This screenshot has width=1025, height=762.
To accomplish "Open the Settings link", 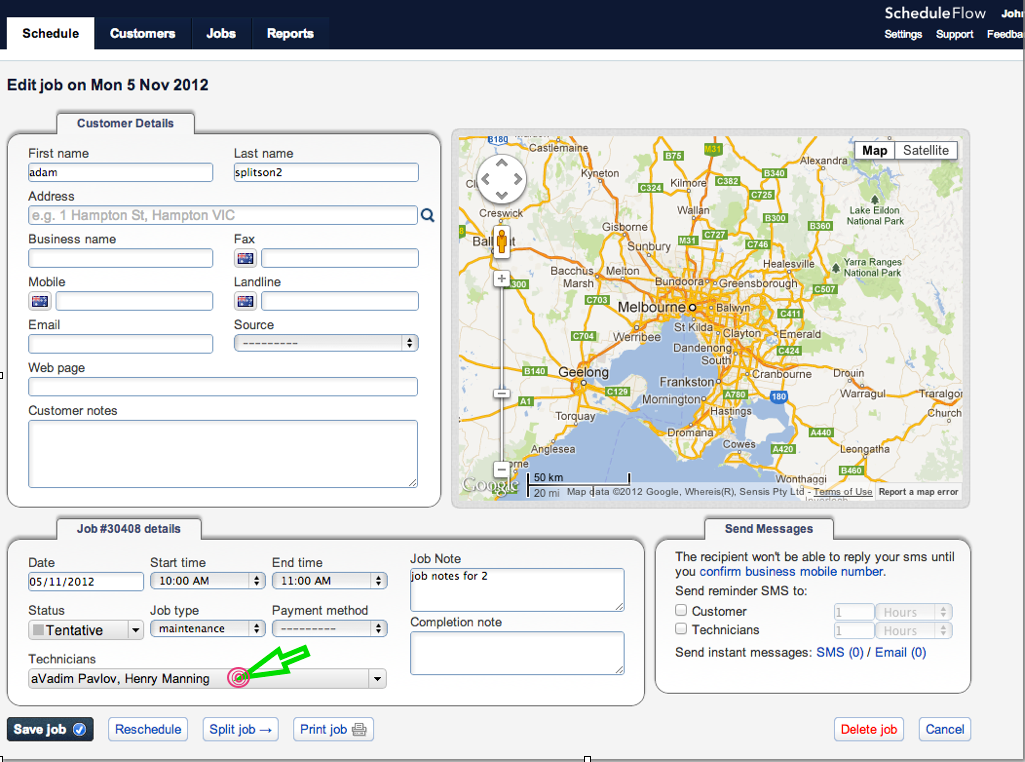I will [903, 34].
